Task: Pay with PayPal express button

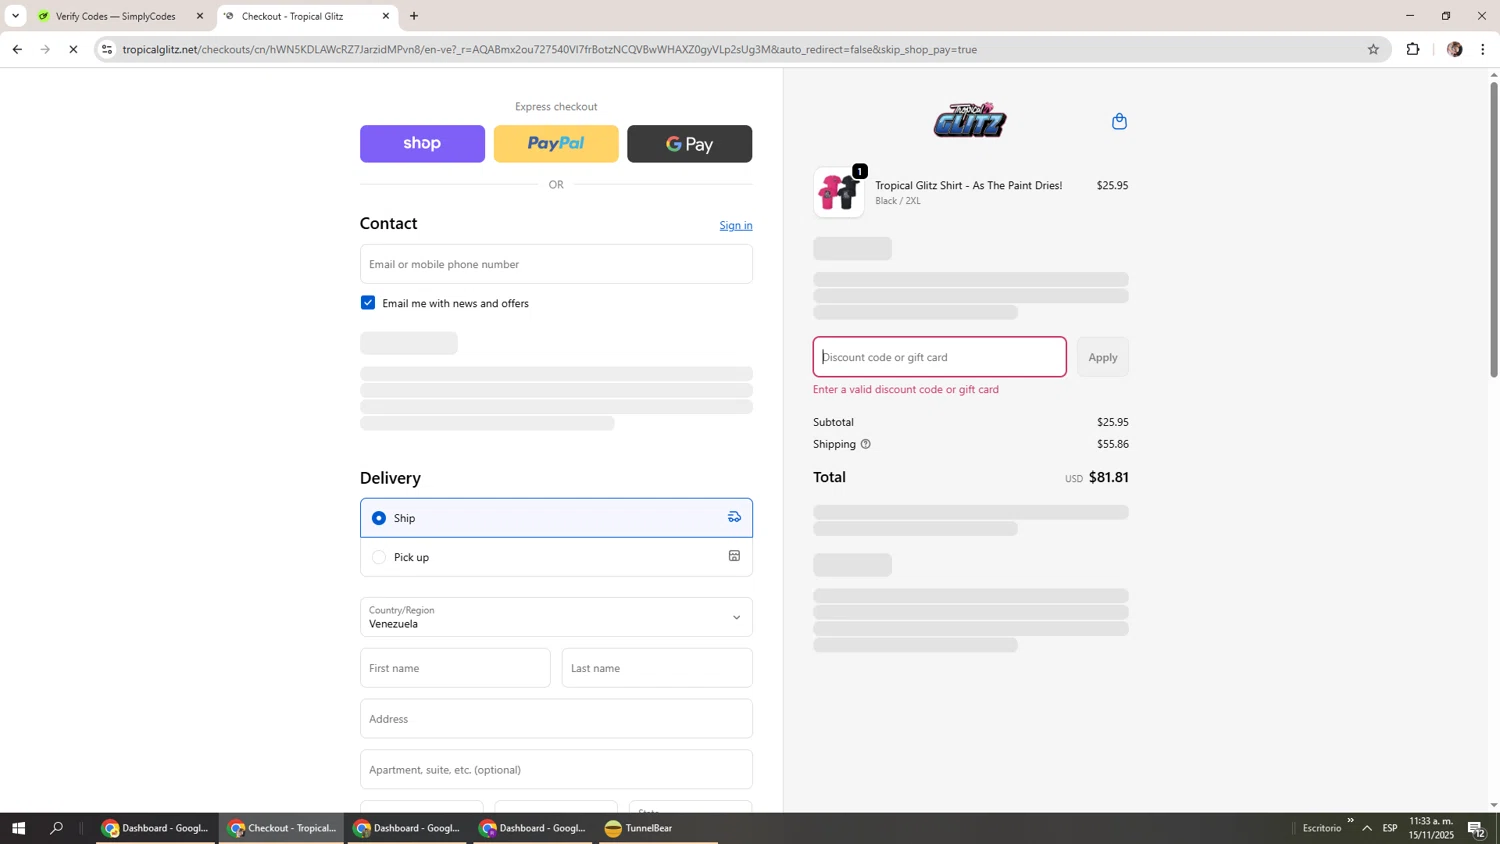Action: coord(556,144)
